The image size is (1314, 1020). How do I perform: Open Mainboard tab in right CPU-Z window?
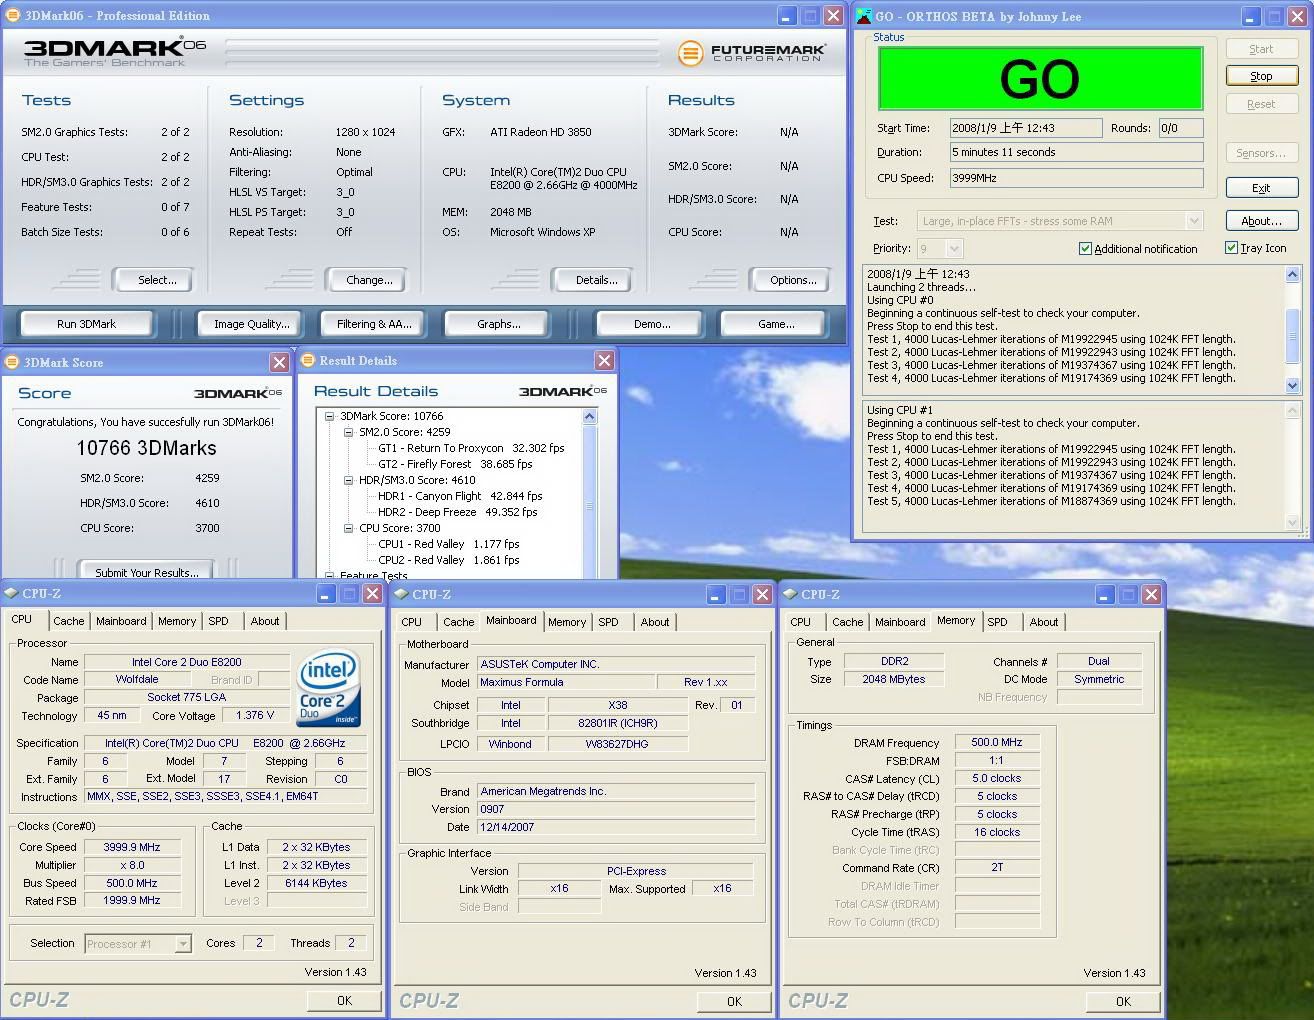pos(900,622)
